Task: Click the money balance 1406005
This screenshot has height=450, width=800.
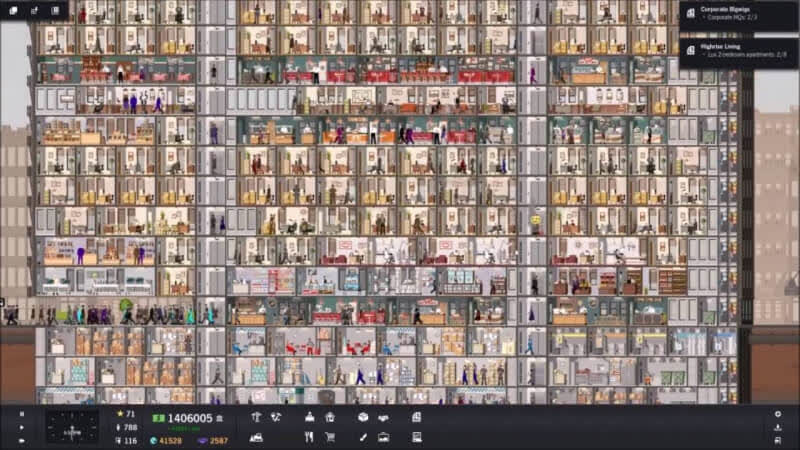Action: click(190, 418)
